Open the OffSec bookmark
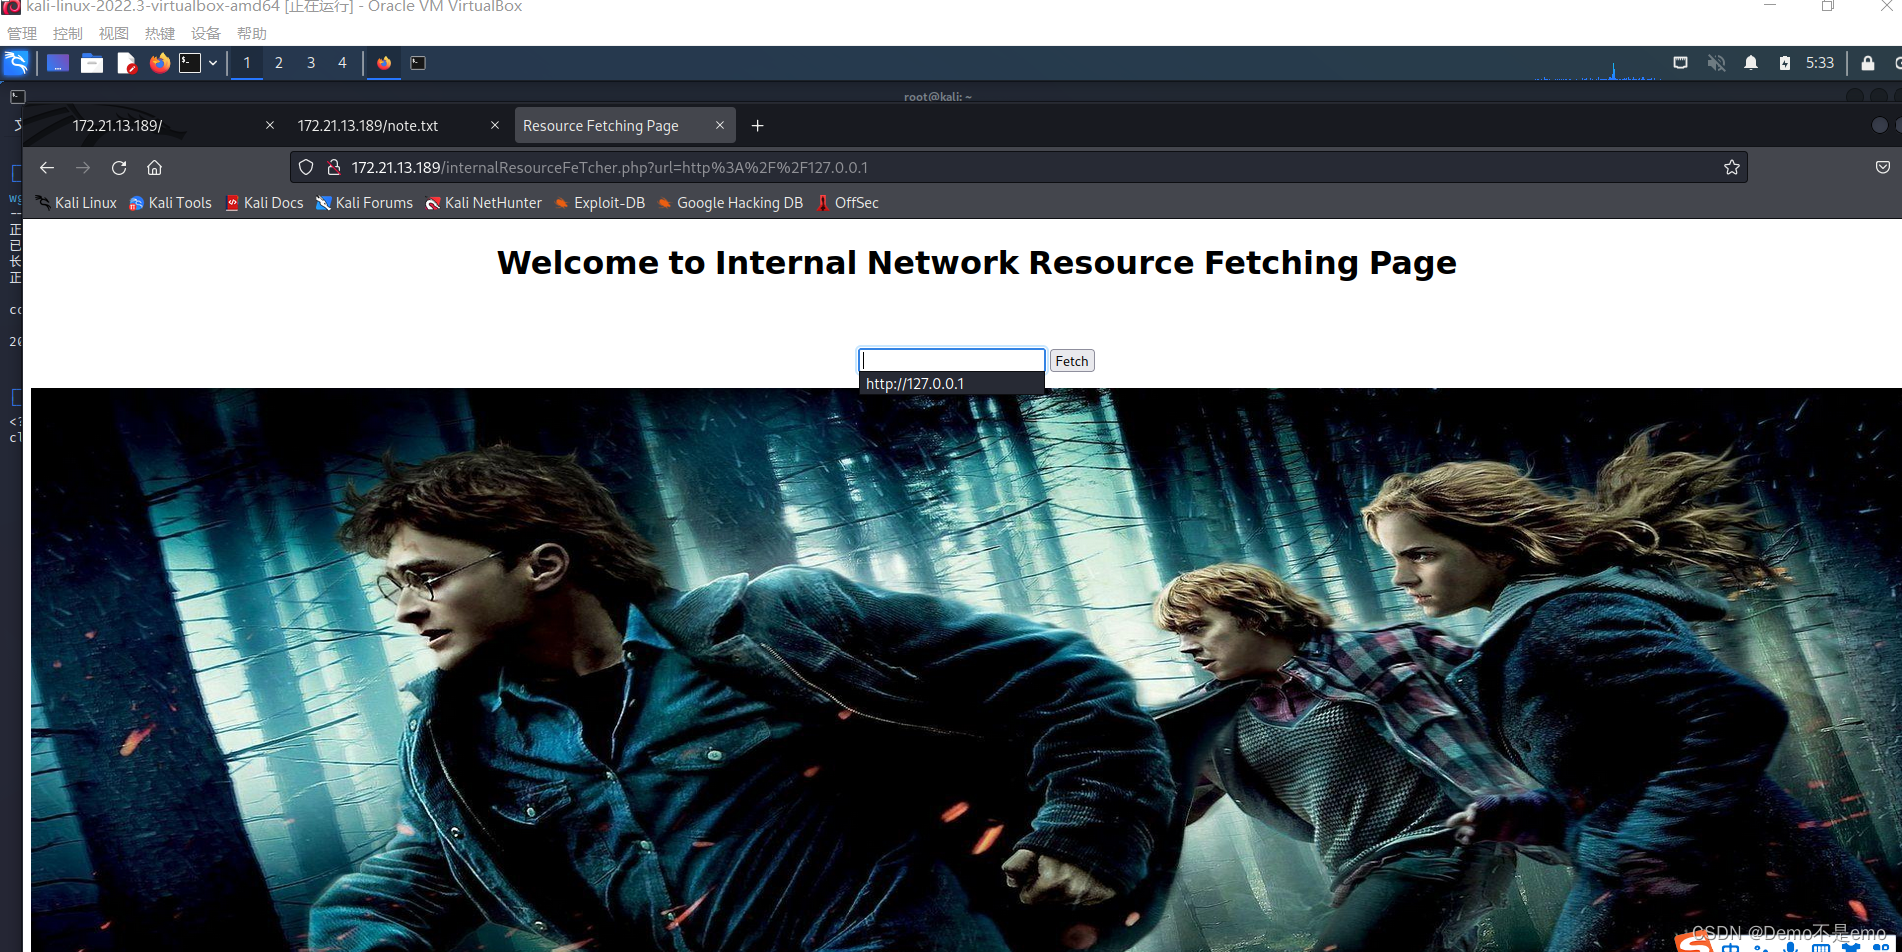 (x=847, y=203)
